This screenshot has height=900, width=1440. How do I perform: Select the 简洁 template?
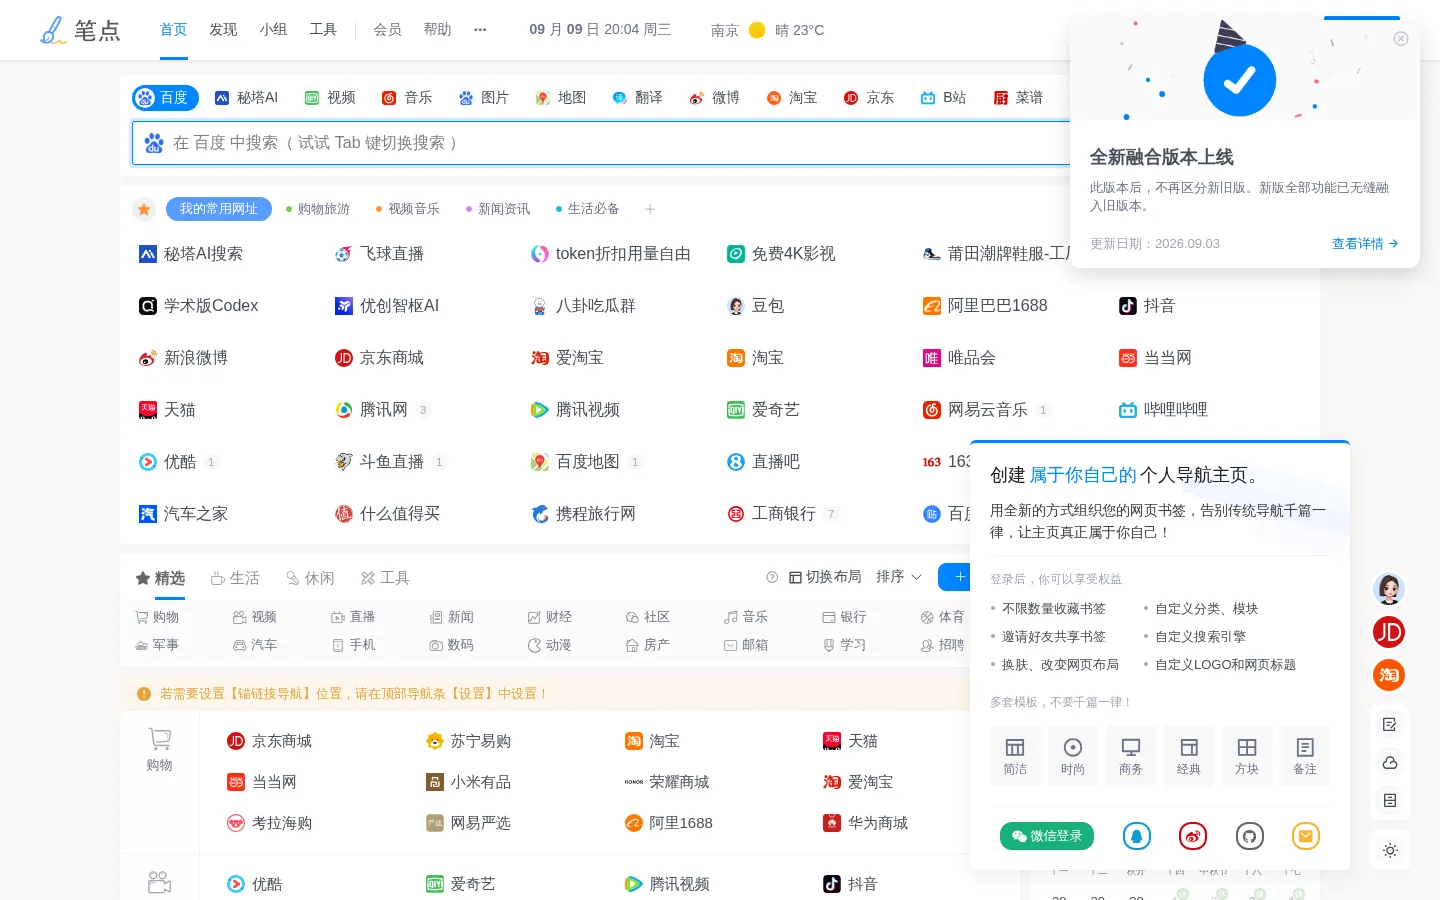coord(1015,757)
